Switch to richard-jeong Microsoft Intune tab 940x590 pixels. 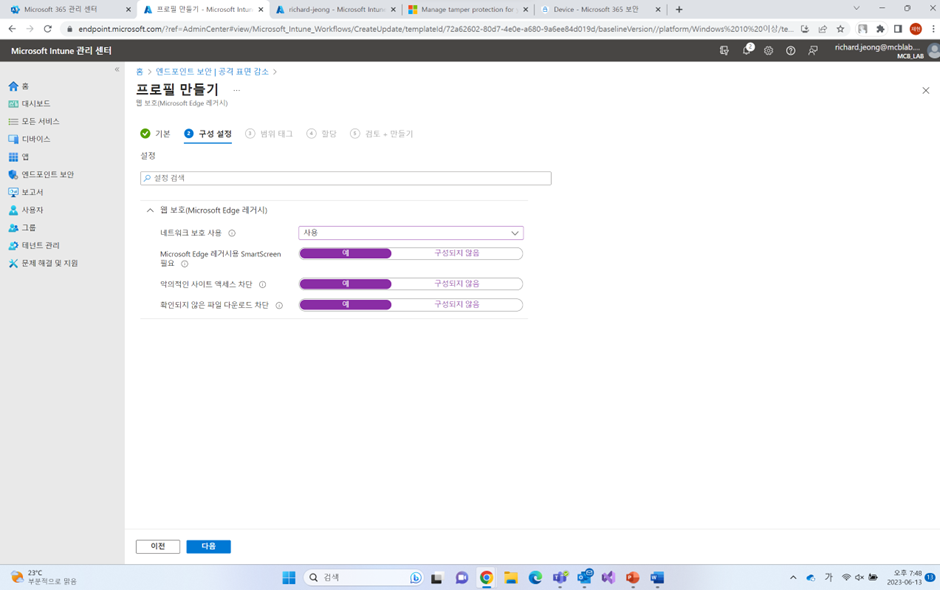pyautogui.click(x=336, y=10)
